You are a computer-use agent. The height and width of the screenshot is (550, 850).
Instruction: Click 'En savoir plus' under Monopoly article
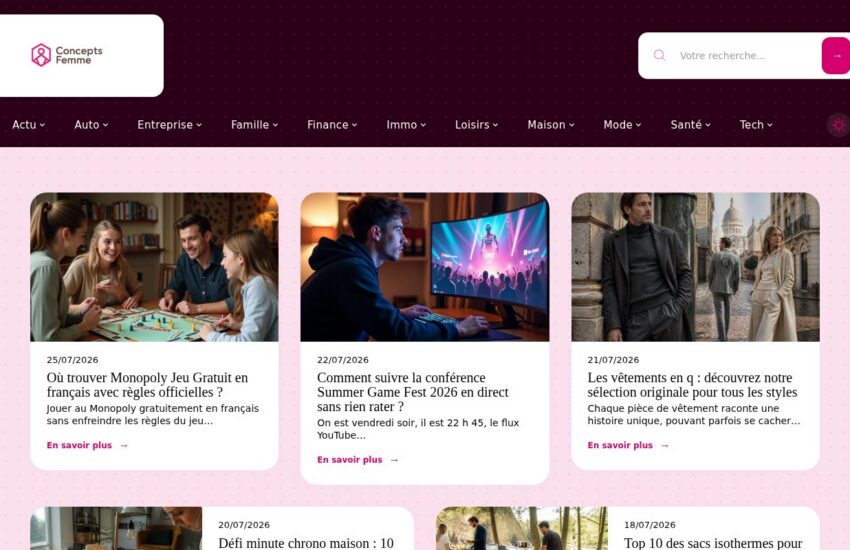click(x=87, y=445)
